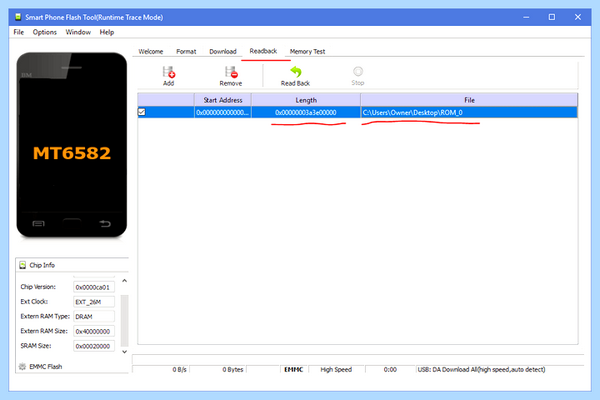The height and width of the screenshot is (400, 600).
Task: Click the empty progress bar above the status bar
Action: [x=358, y=359]
